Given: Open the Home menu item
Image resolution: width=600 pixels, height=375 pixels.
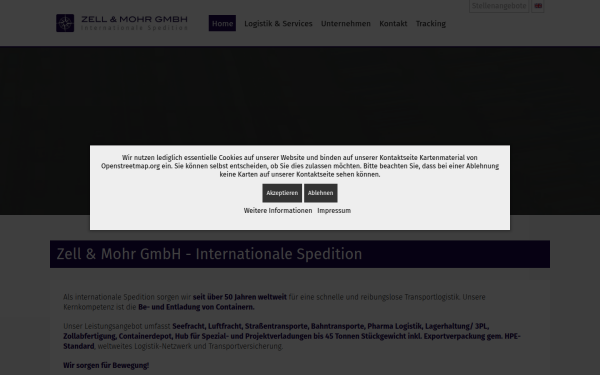Looking at the screenshot, I should coord(222,23).
